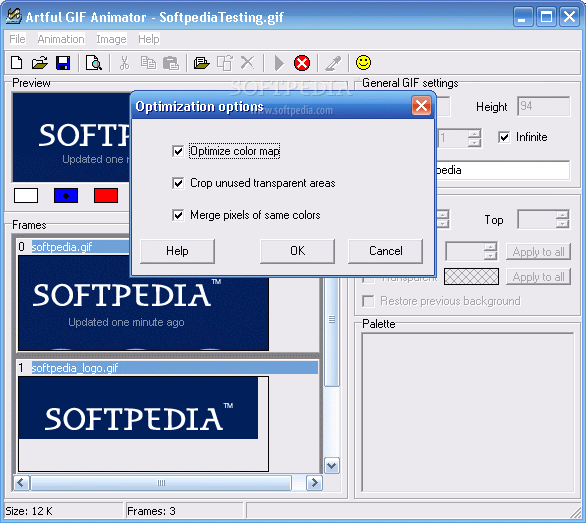The image size is (586, 523).
Task: Click the delay spinner beside Apply to all
Action: pyautogui.click(x=471, y=251)
